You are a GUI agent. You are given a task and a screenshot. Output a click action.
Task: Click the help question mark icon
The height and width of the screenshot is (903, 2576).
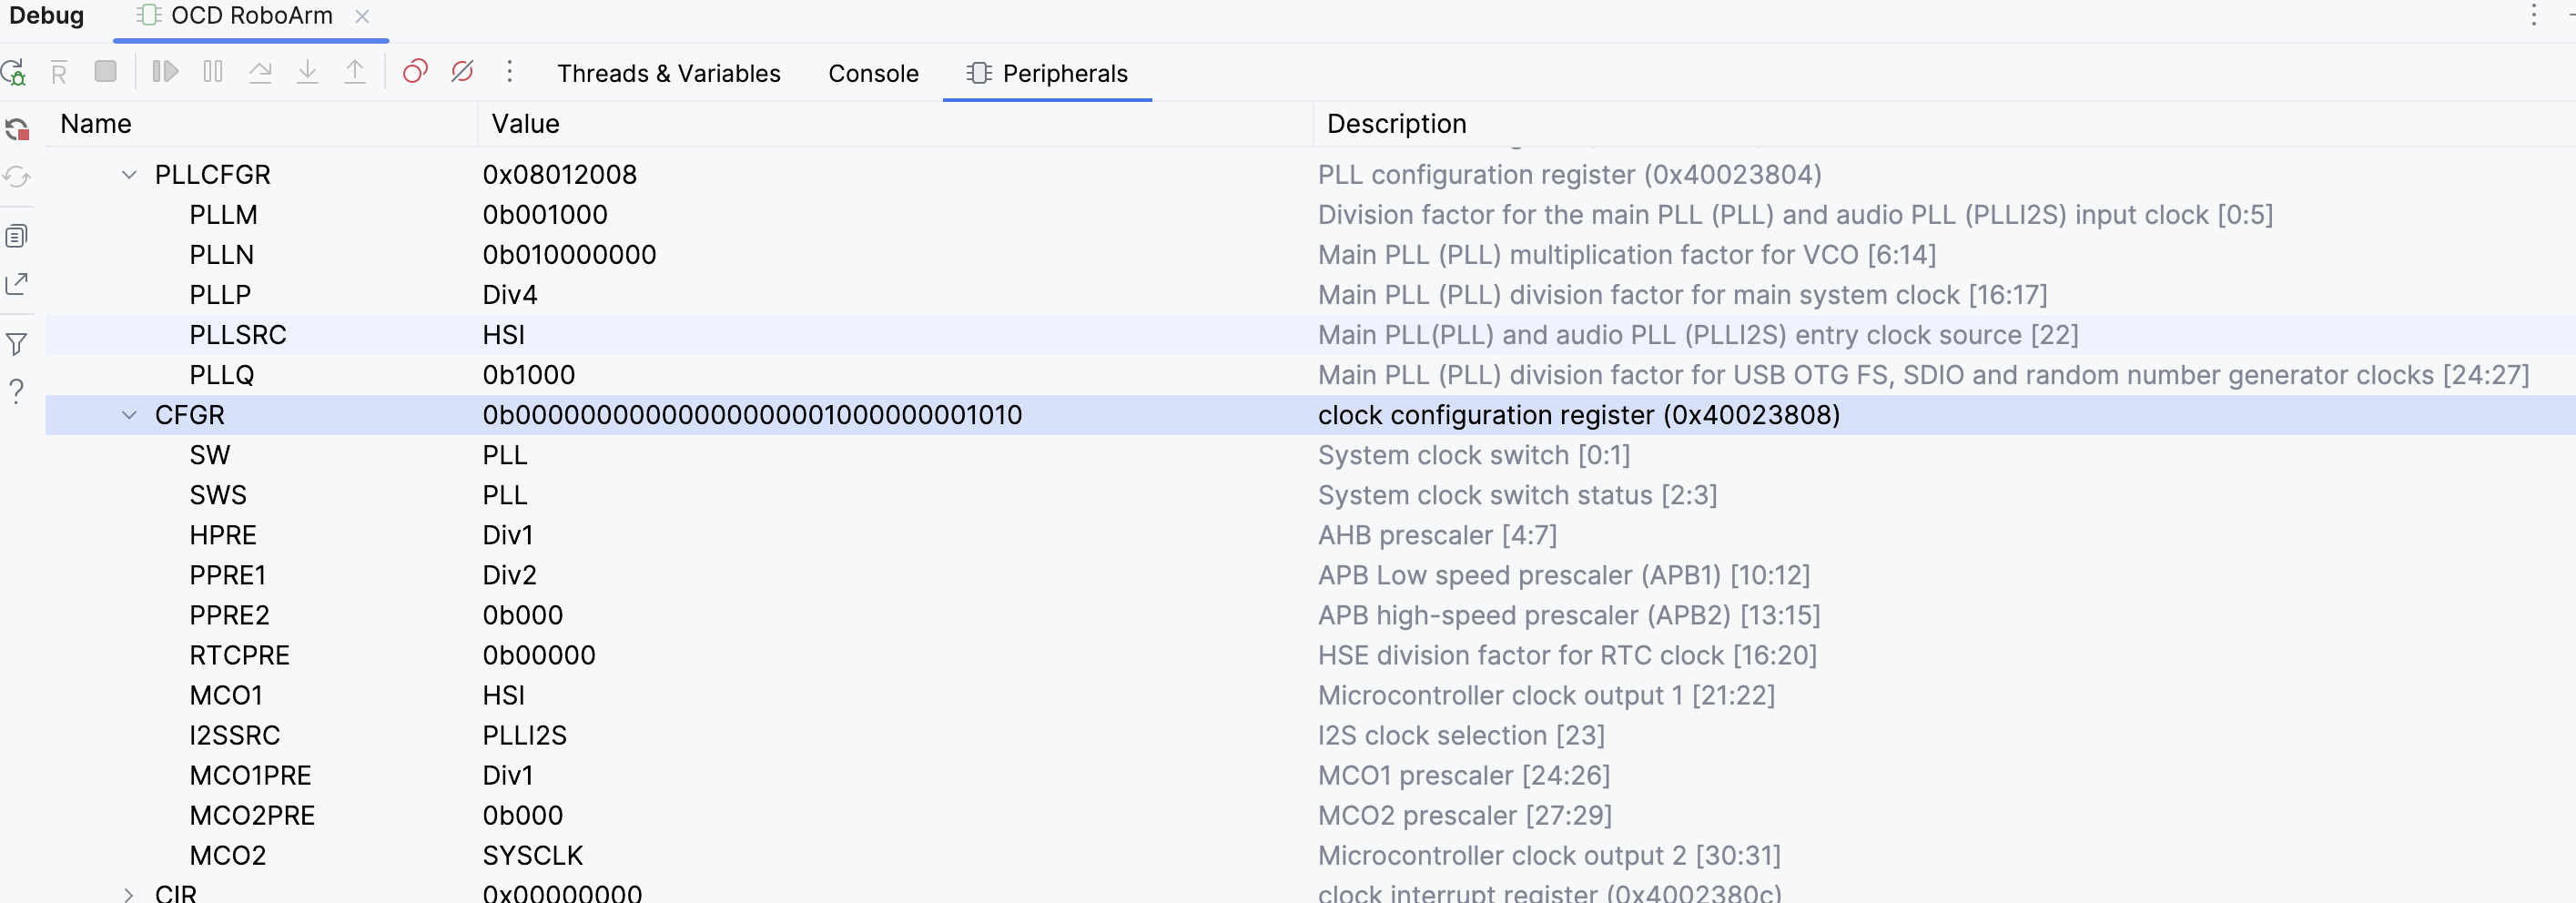tap(17, 391)
